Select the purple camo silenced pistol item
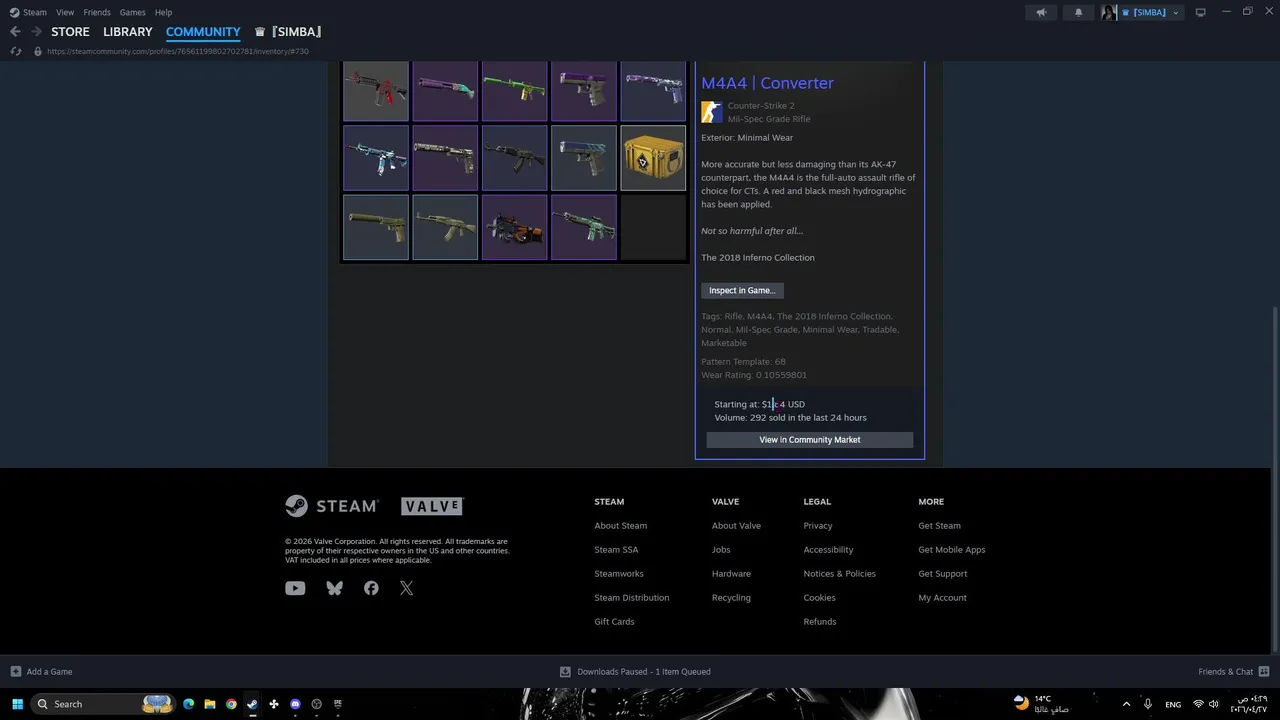 click(653, 91)
